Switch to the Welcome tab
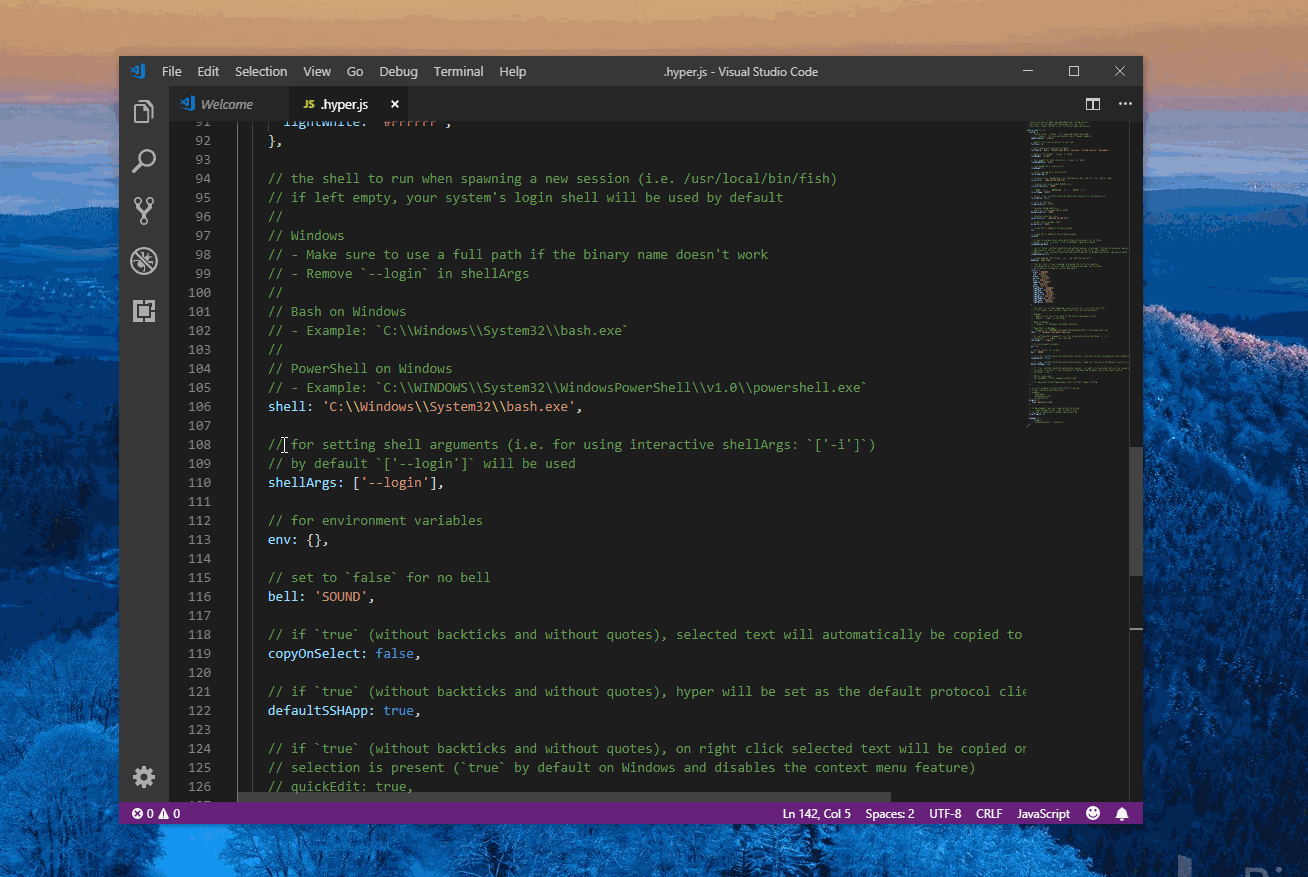 click(228, 103)
